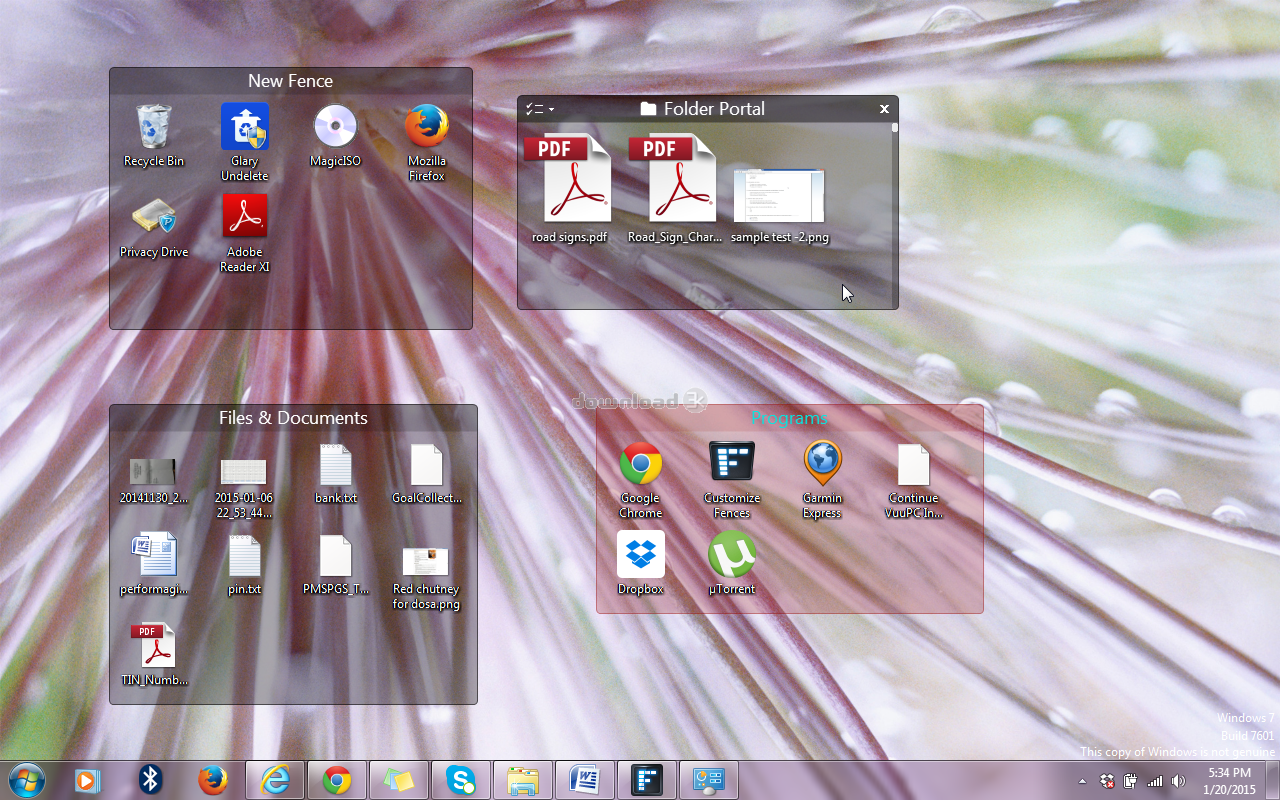Click the Mozilla Firefox shortcut in New Fence
This screenshot has width=1280, height=800.
click(x=427, y=141)
